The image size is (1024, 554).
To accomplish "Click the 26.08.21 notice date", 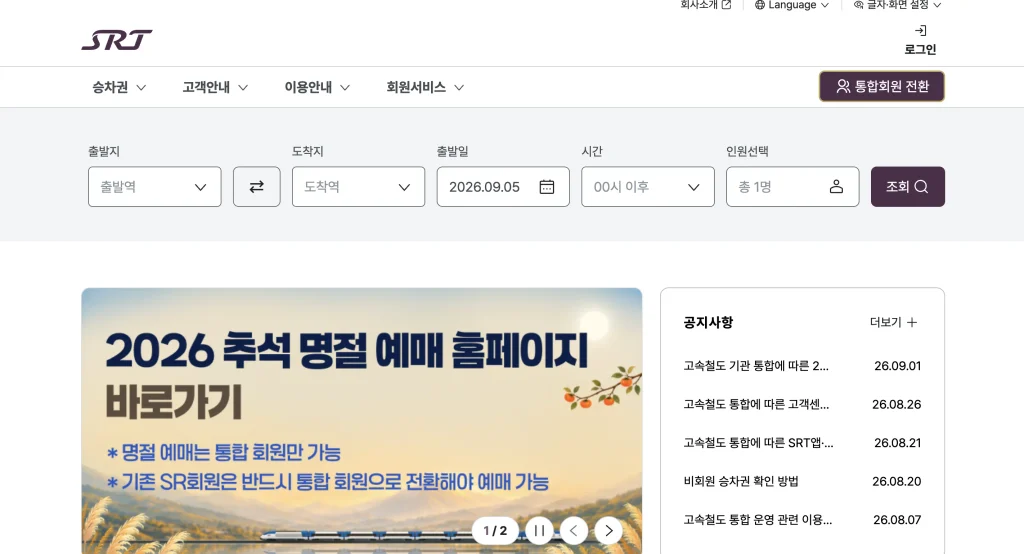I will (897, 443).
